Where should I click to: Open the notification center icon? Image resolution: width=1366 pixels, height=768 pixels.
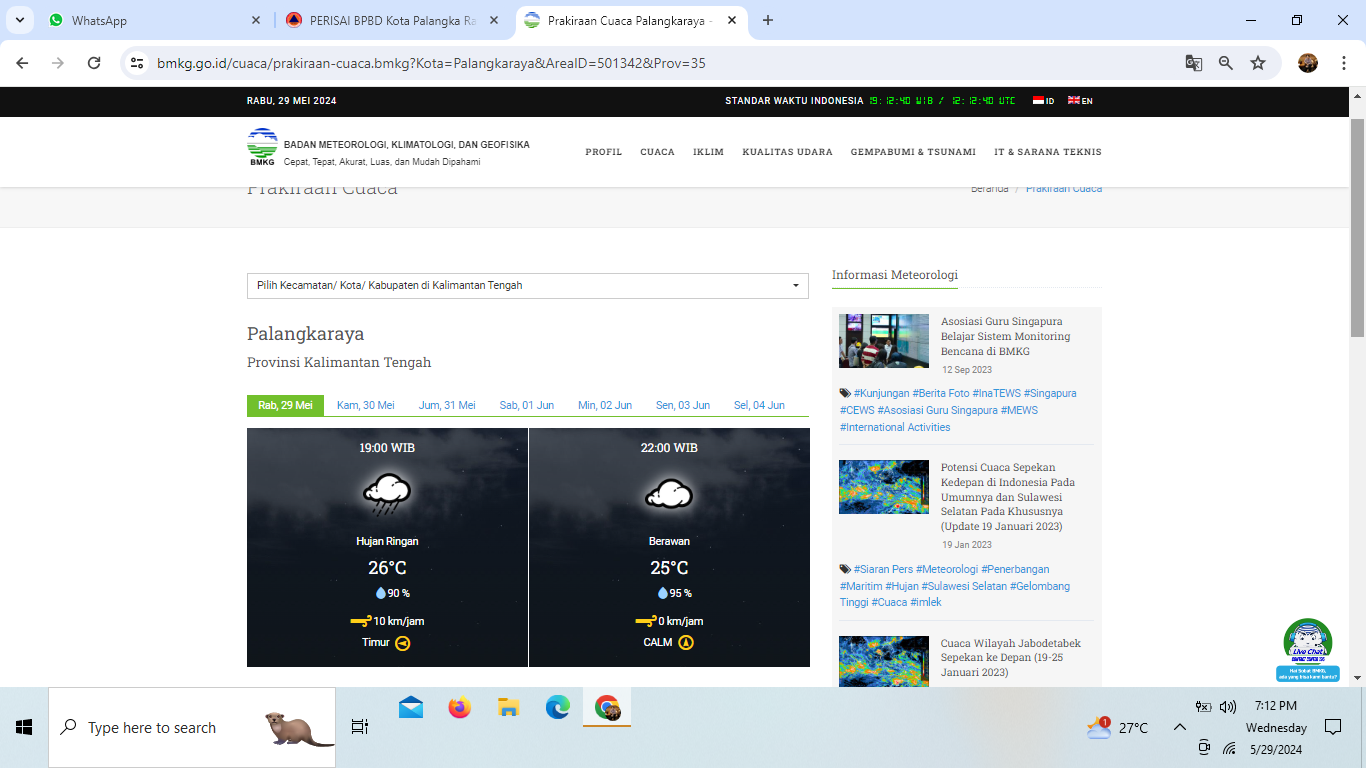[x=1332, y=727]
